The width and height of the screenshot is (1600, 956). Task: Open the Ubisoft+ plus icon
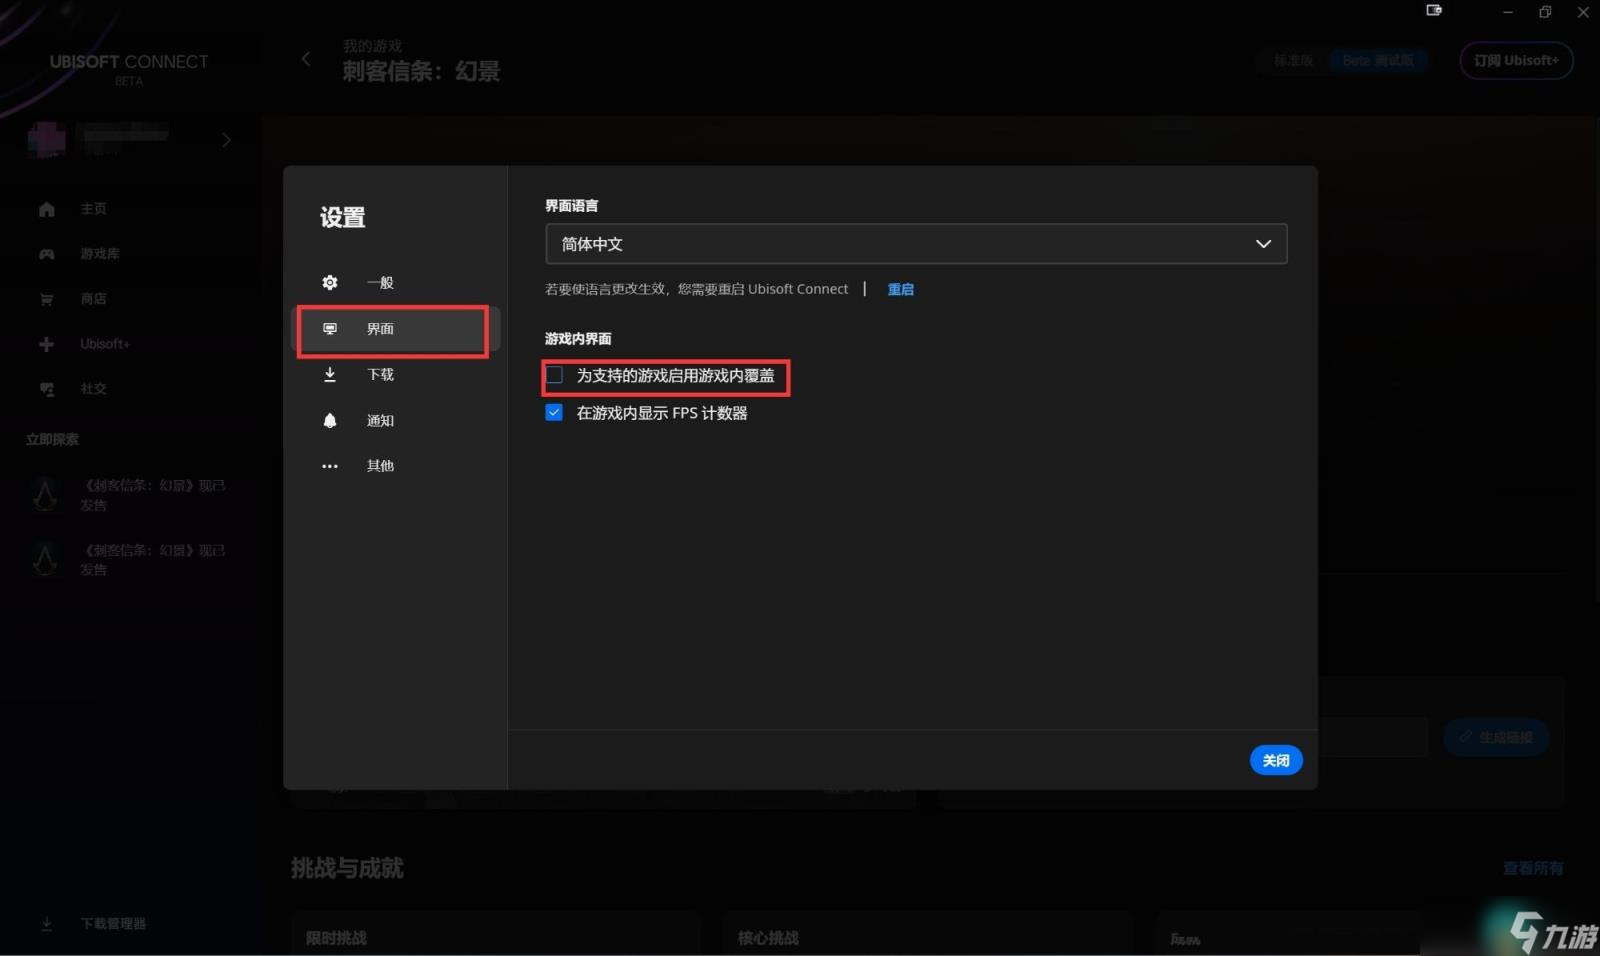pyautogui.click(x=47, y=344)
